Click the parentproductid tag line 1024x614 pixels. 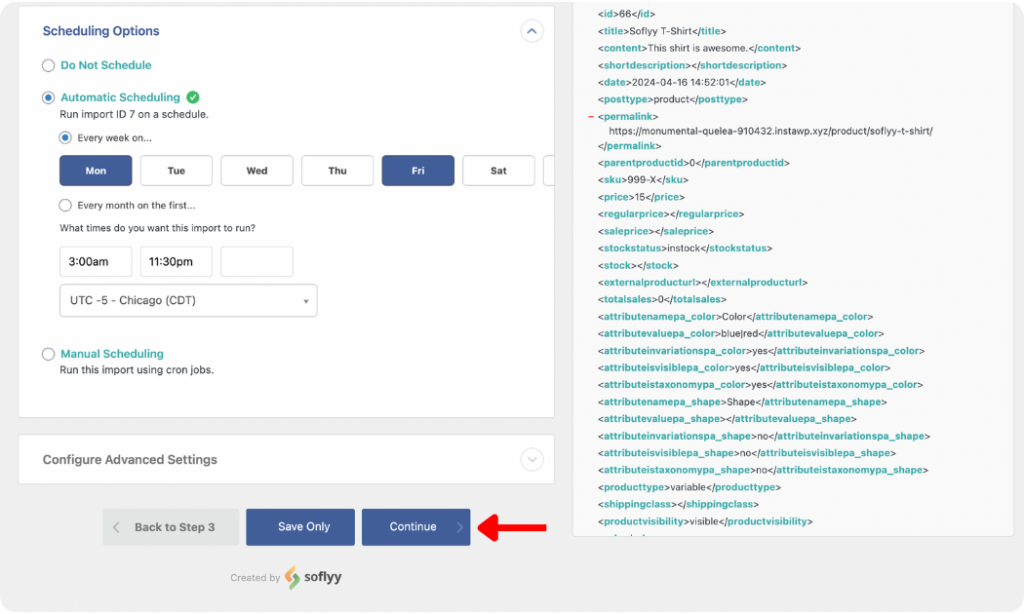(694, 163)
